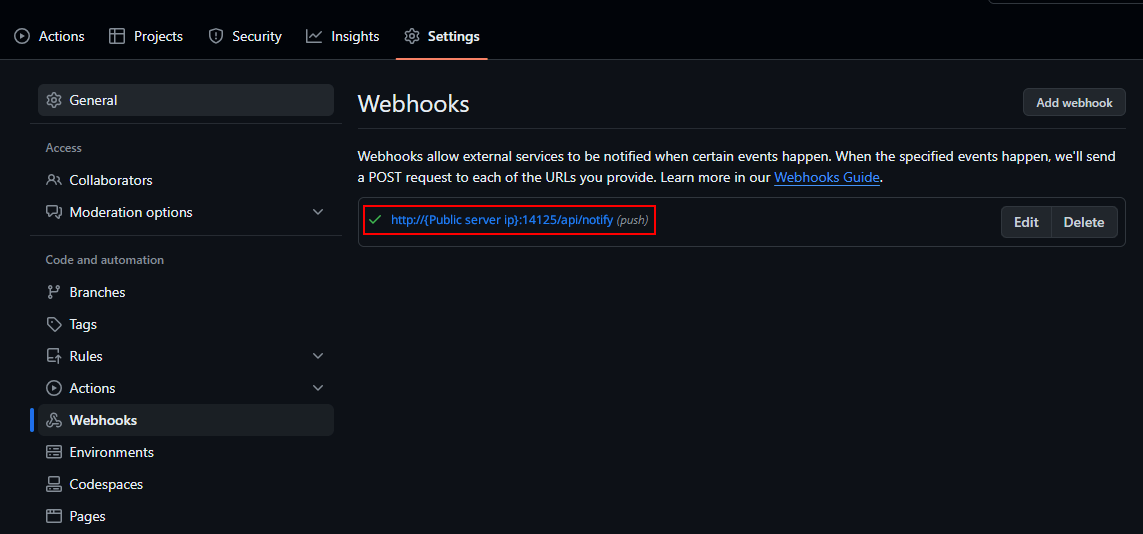Screen dimensions: 1143x534
Task: Open the Actions tab in top navigation
Action: coord(50,36)
